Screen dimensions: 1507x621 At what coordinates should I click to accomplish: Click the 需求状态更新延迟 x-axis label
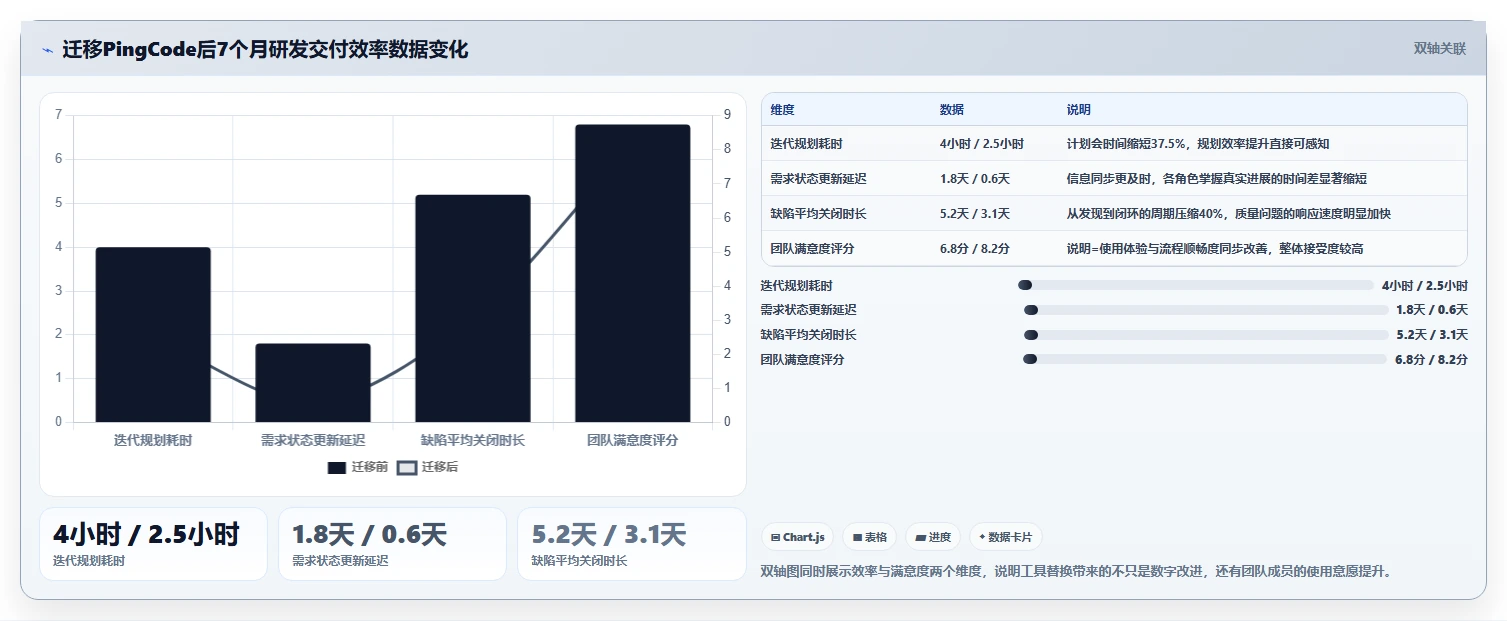tap(313, 440)
